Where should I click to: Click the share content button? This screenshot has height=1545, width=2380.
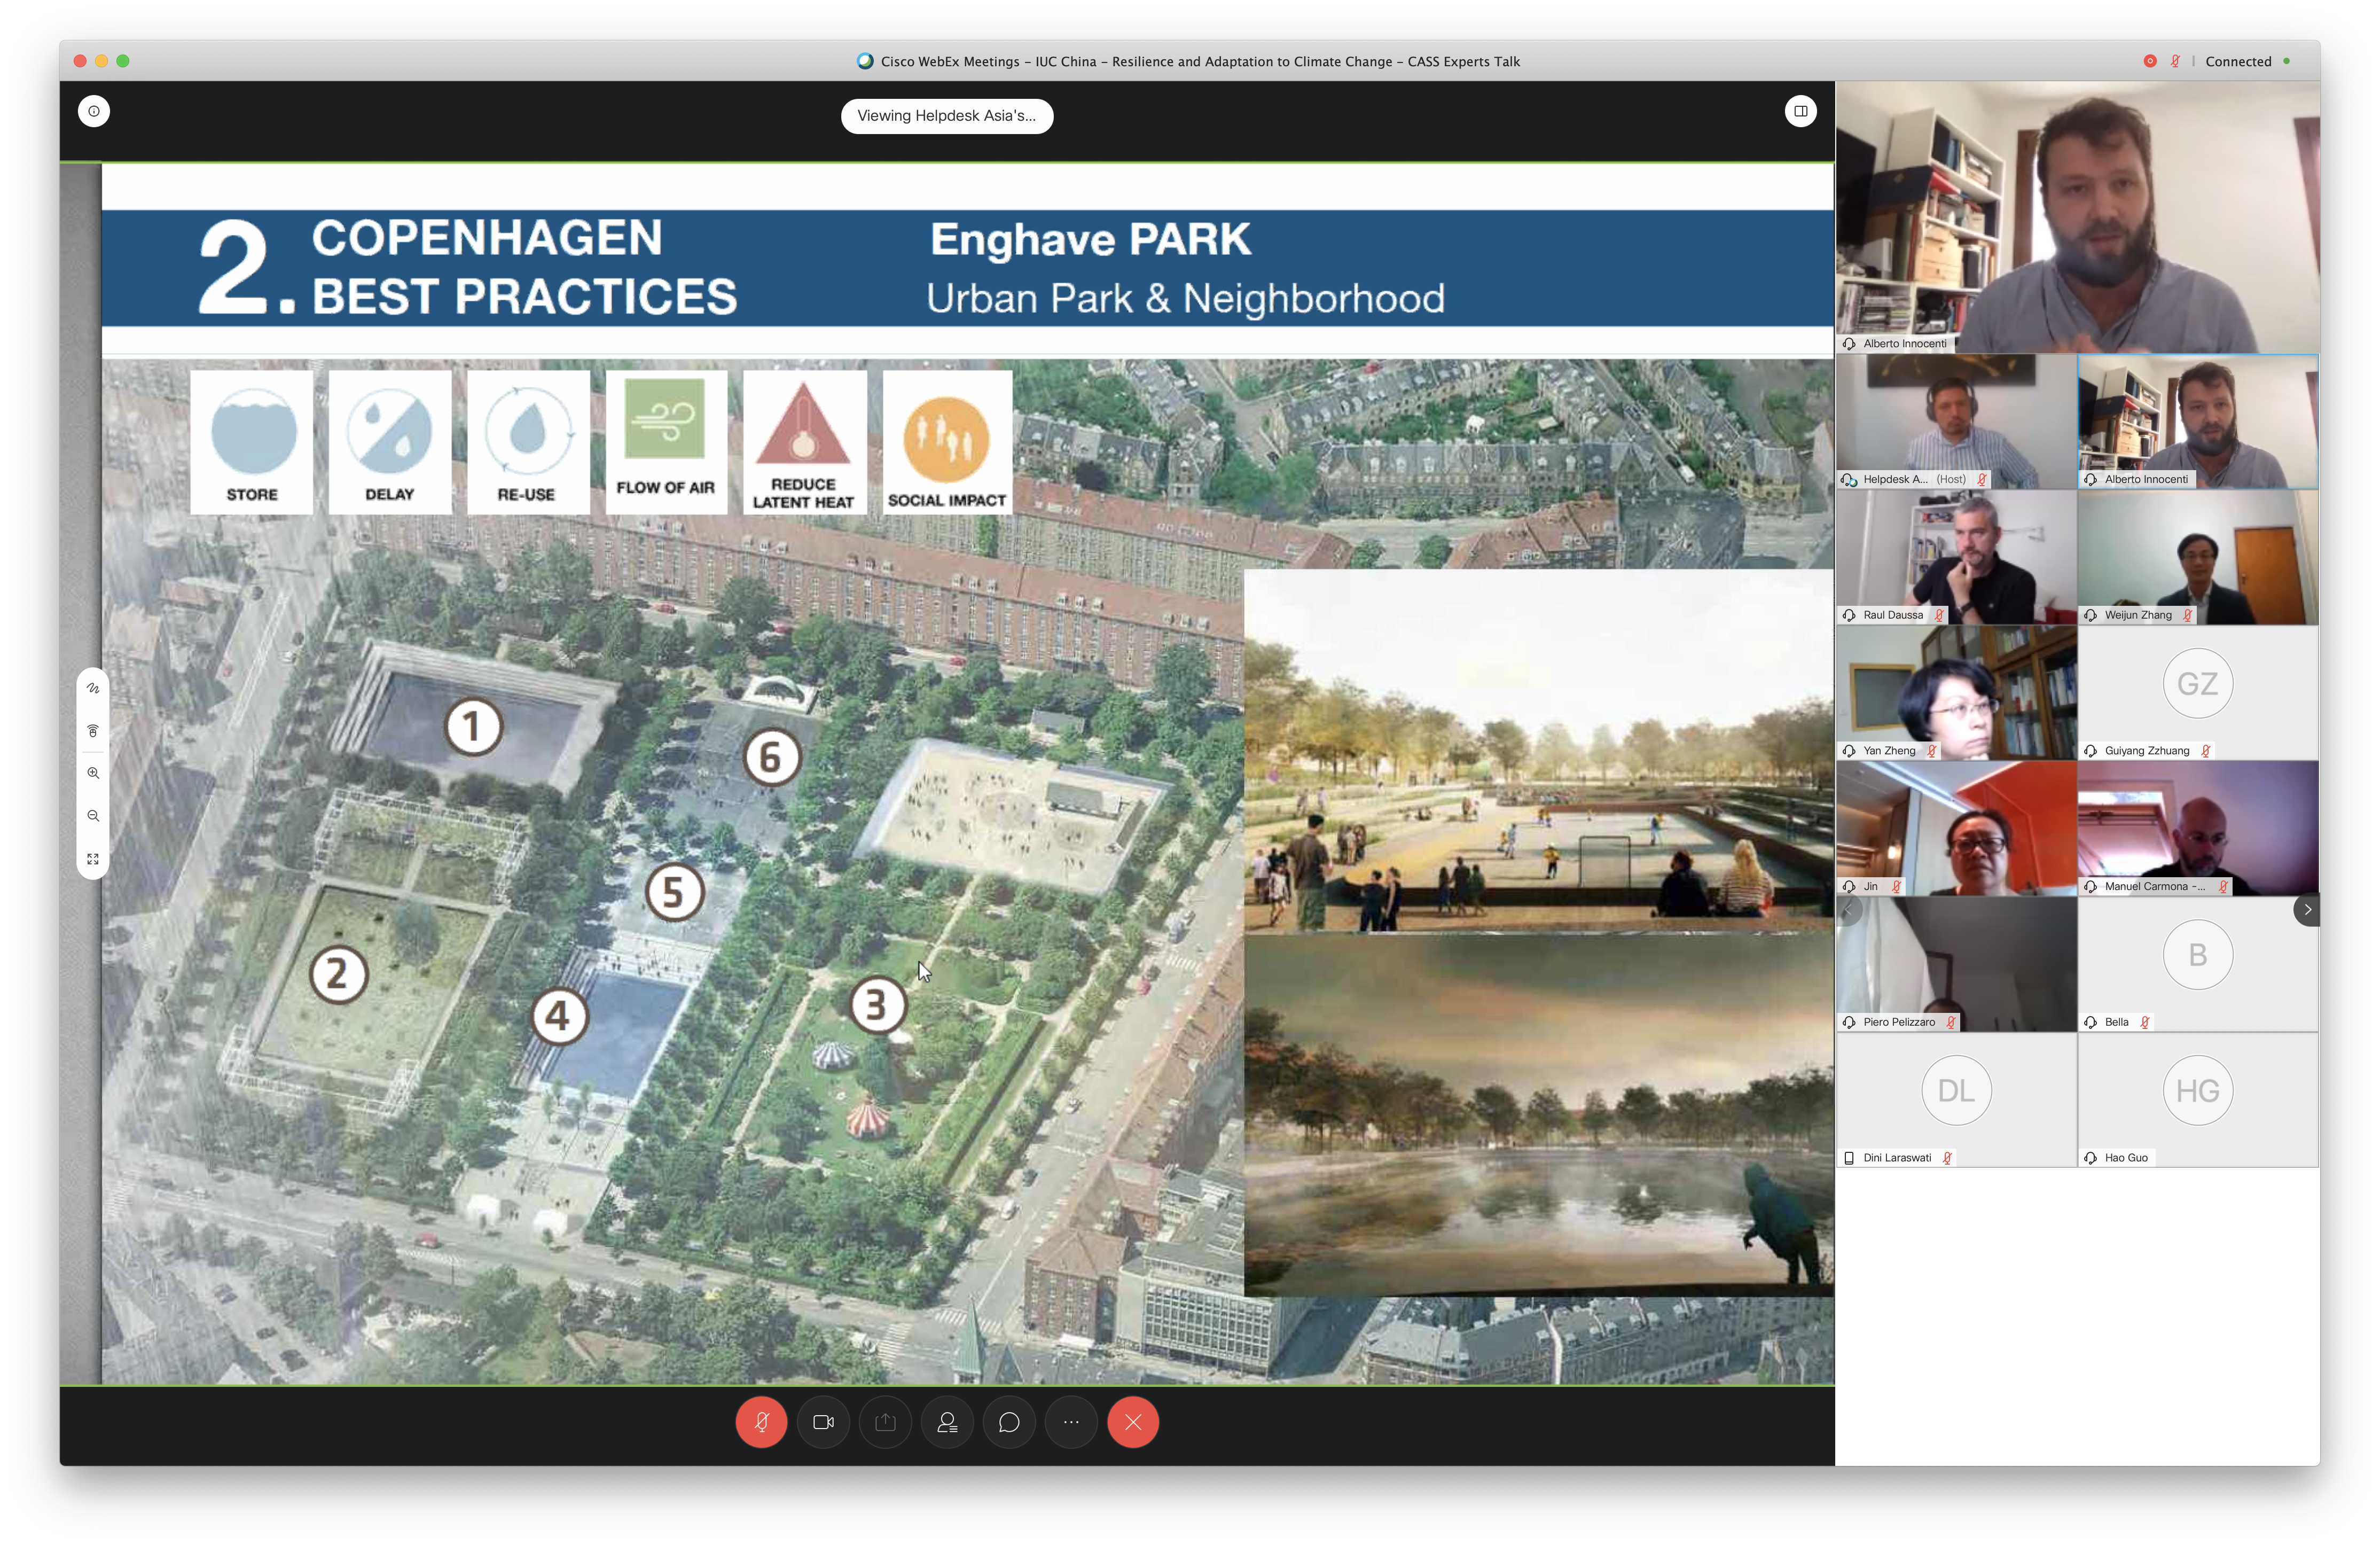pos(885,1422)
